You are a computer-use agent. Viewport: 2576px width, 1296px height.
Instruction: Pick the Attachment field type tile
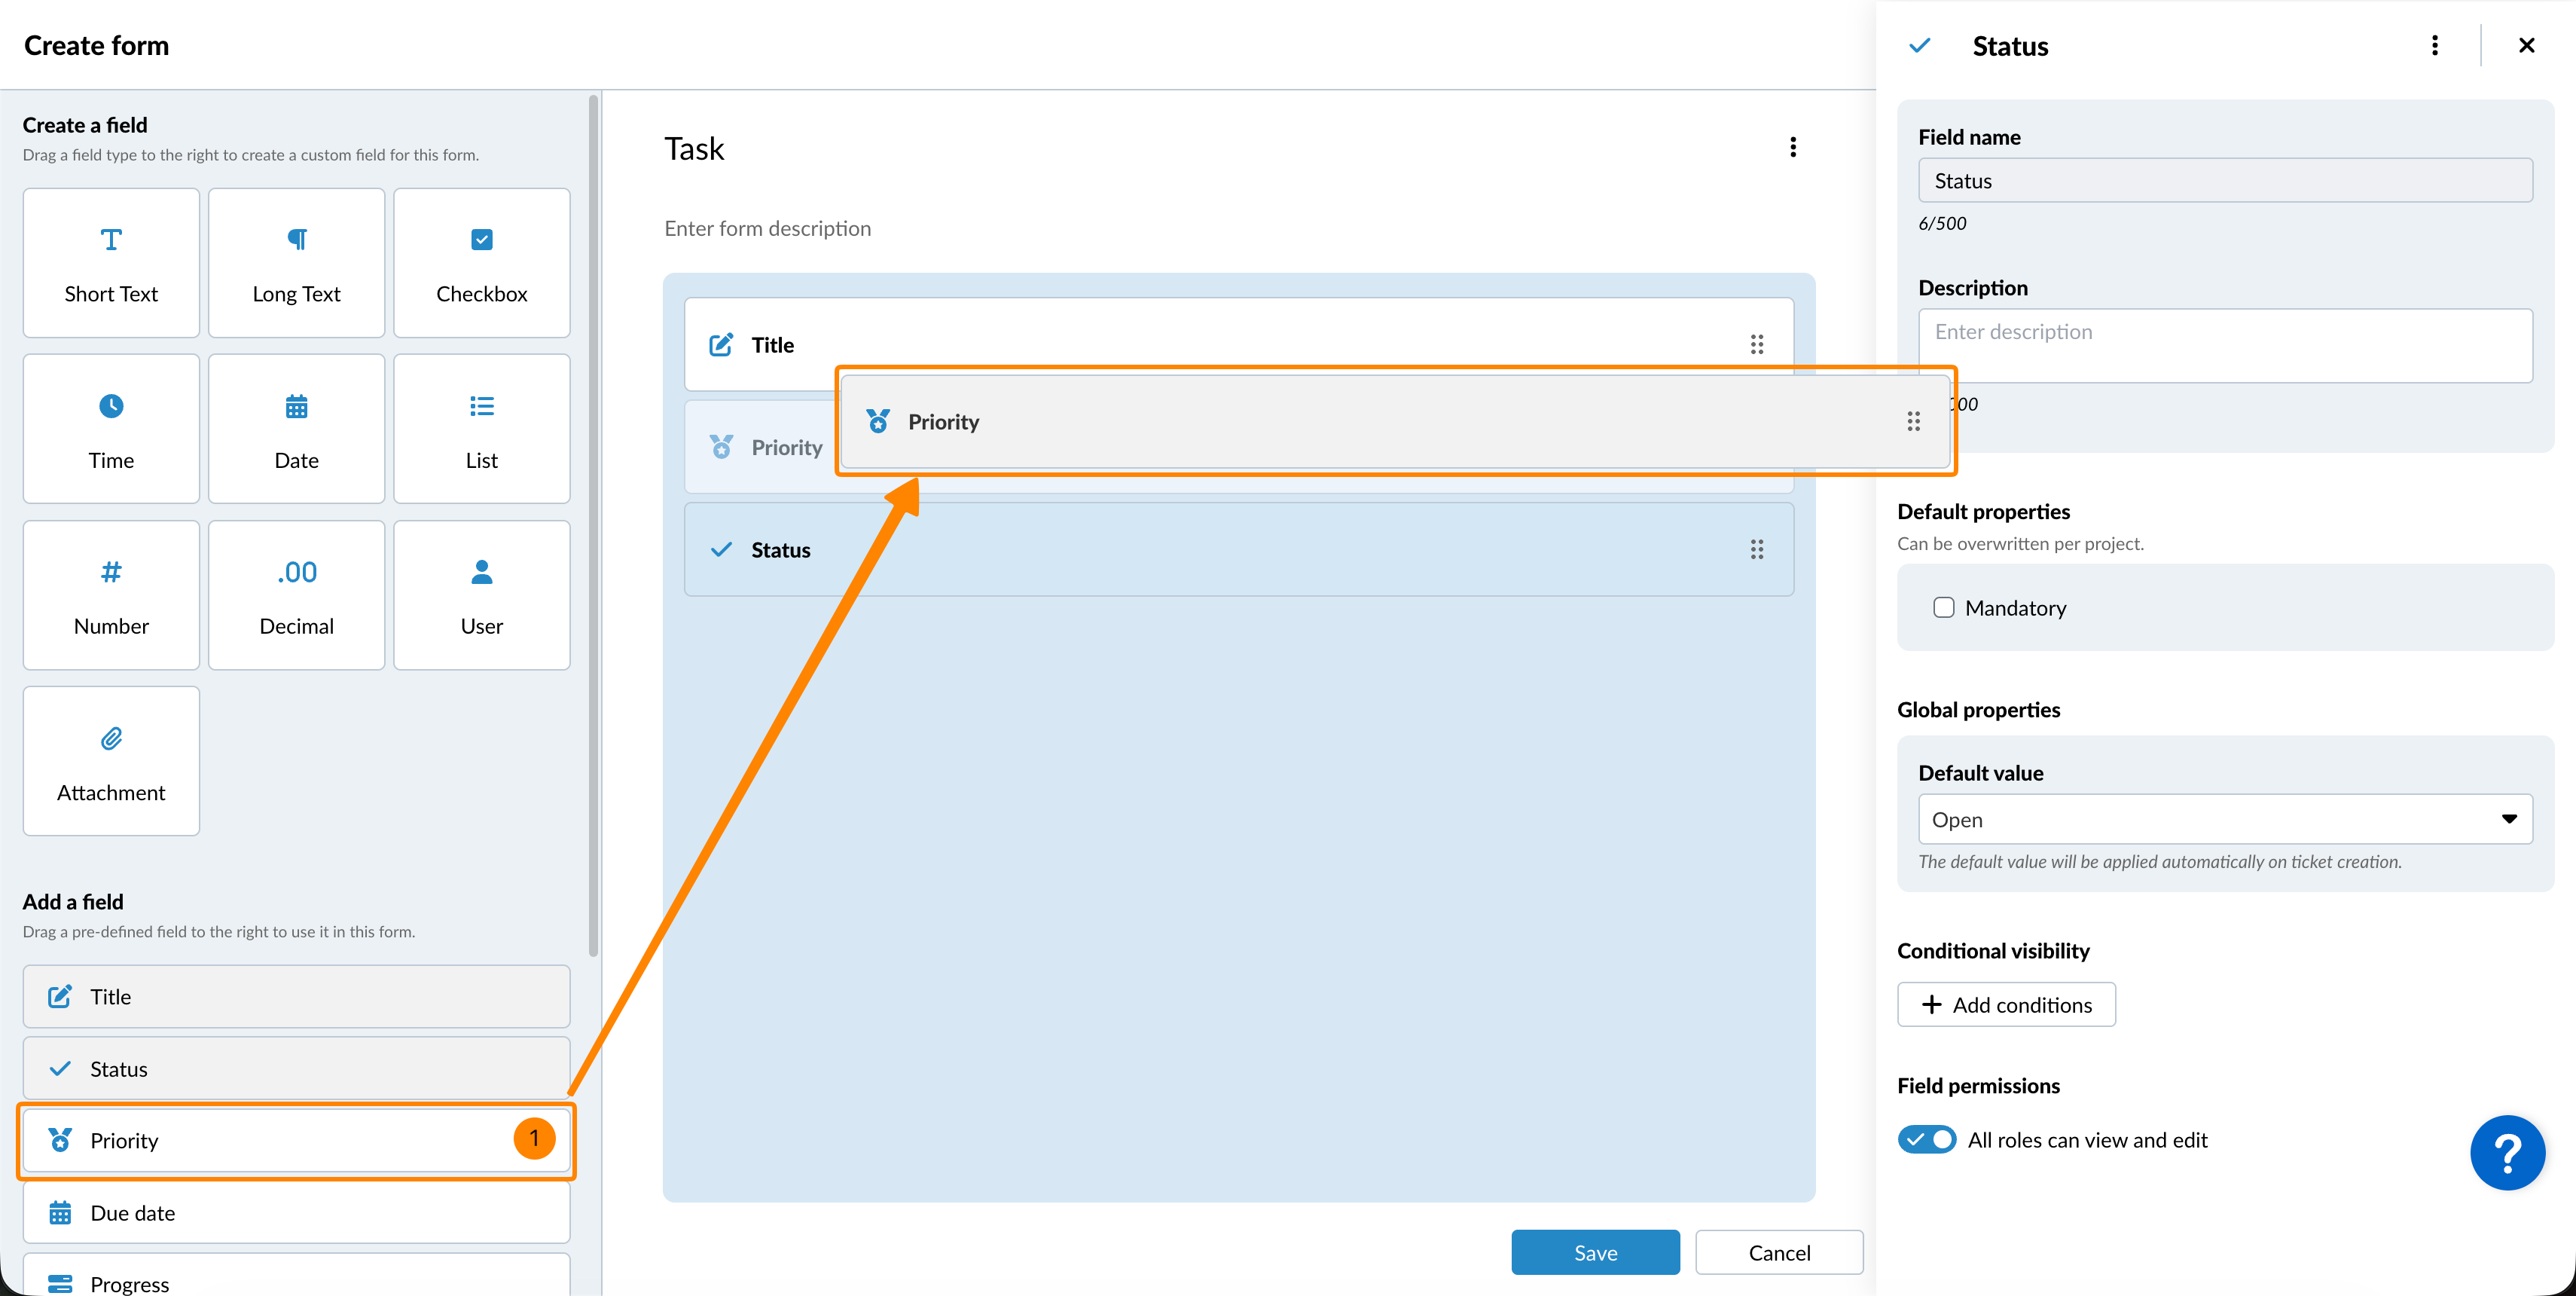pyautogui.click(x=111, y=761)
